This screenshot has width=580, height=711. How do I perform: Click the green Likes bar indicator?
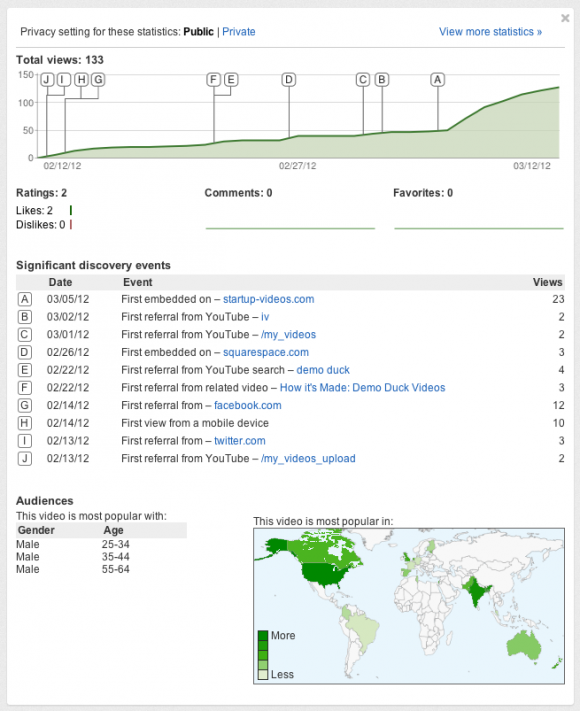(71, 210)
